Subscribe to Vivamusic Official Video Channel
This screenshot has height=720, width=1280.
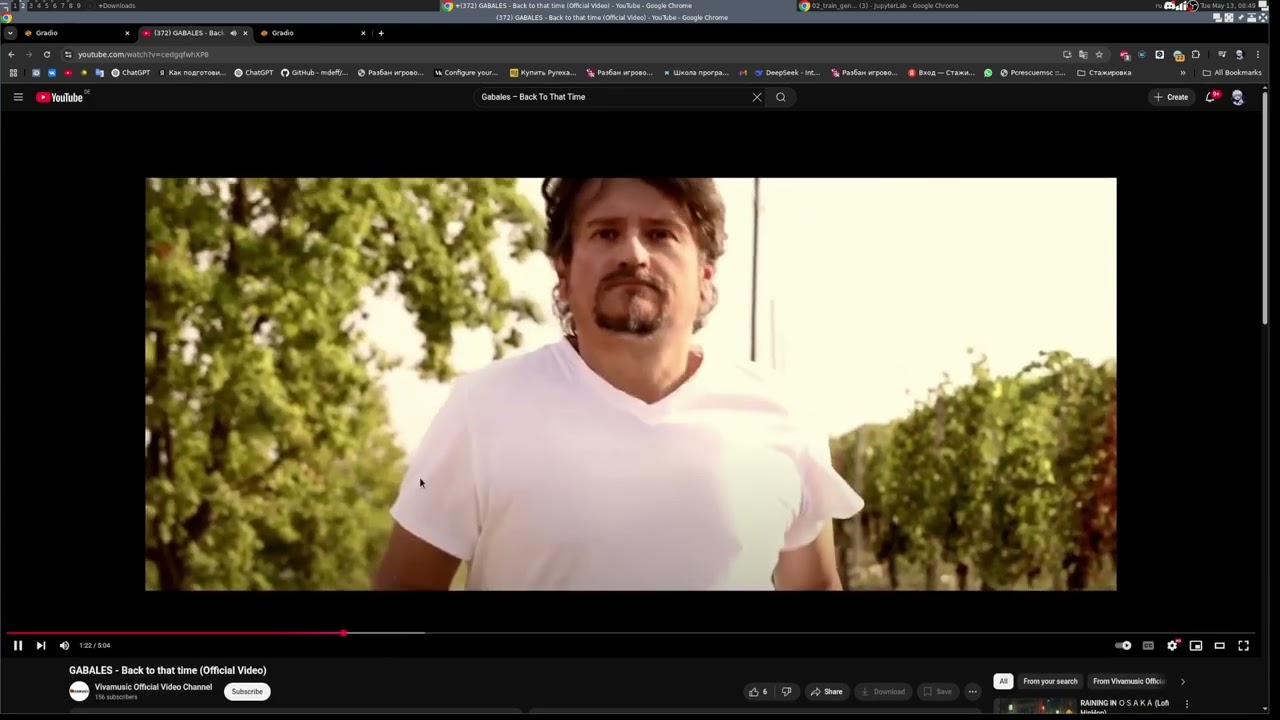tap(247, 691)
